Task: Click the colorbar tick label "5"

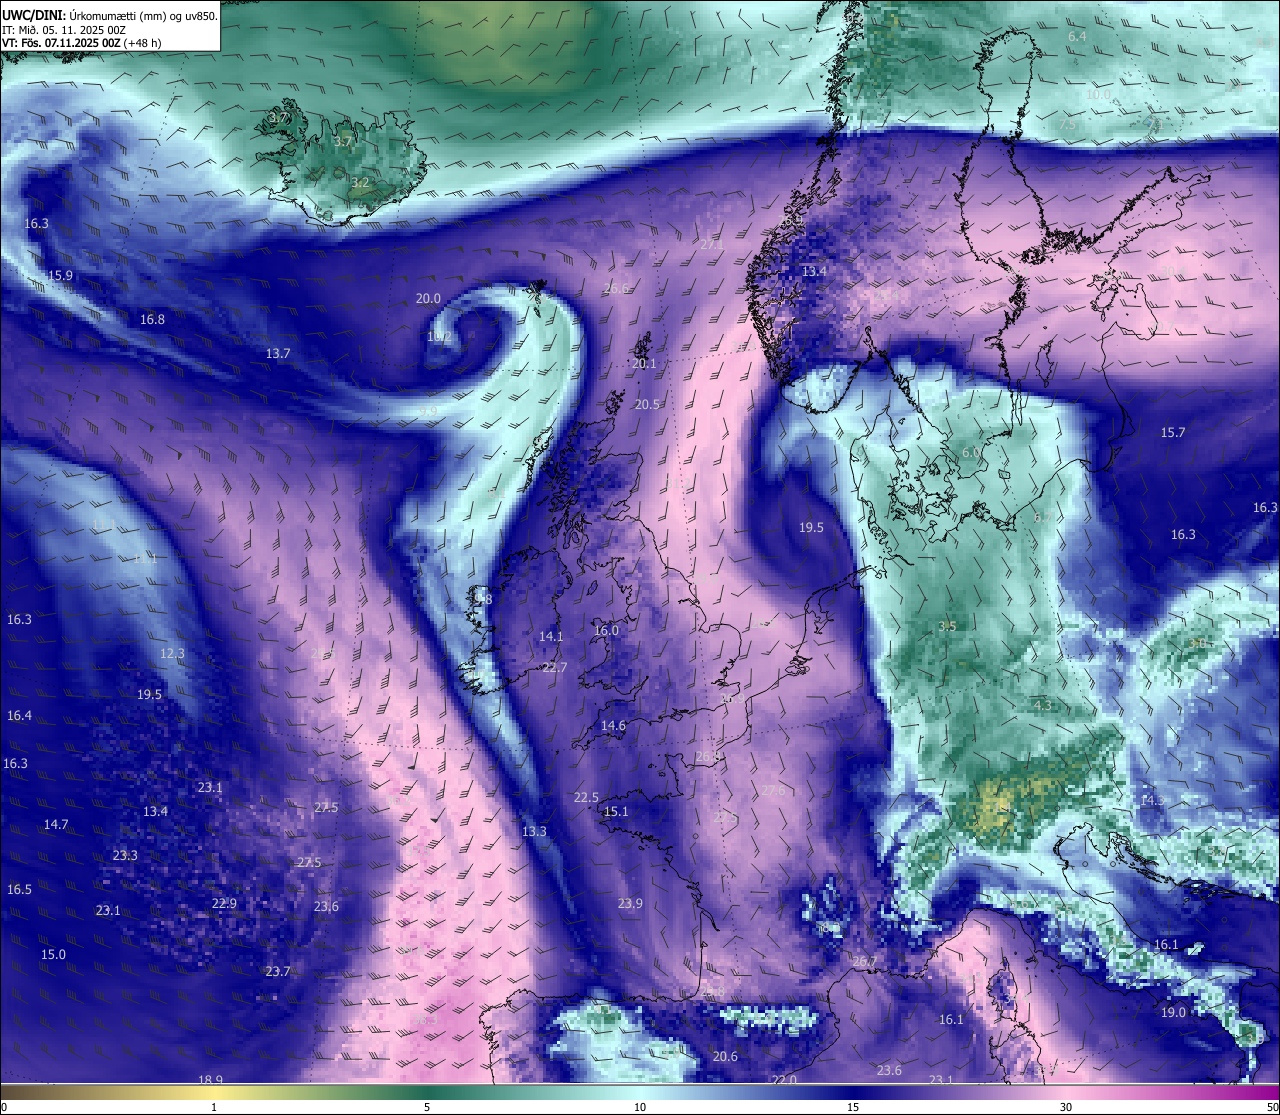Action: pyautogui.click(x=427, y=1107)
